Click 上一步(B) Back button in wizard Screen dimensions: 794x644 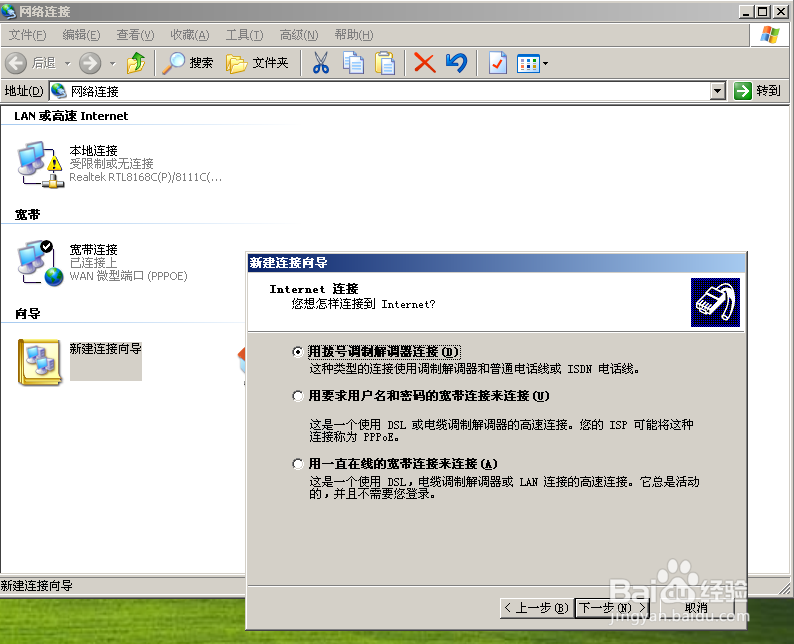pos(536,608)
